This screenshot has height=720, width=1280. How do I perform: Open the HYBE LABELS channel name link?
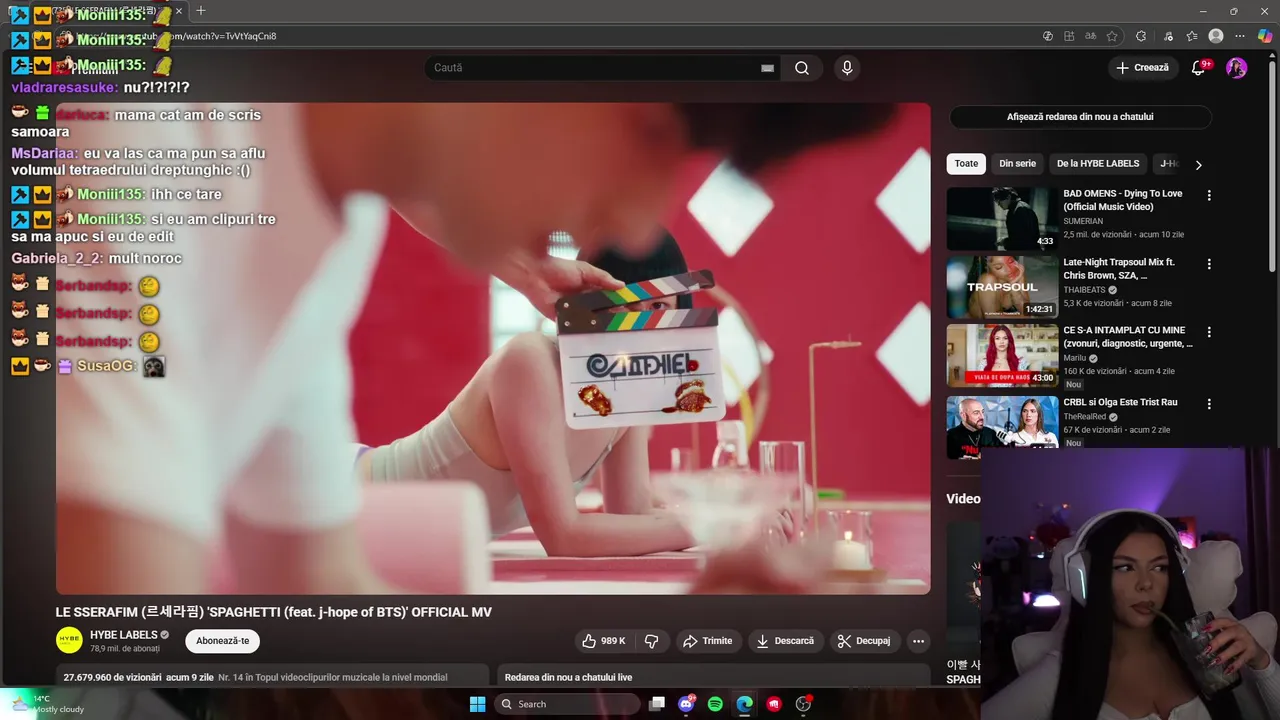[124, 635]
